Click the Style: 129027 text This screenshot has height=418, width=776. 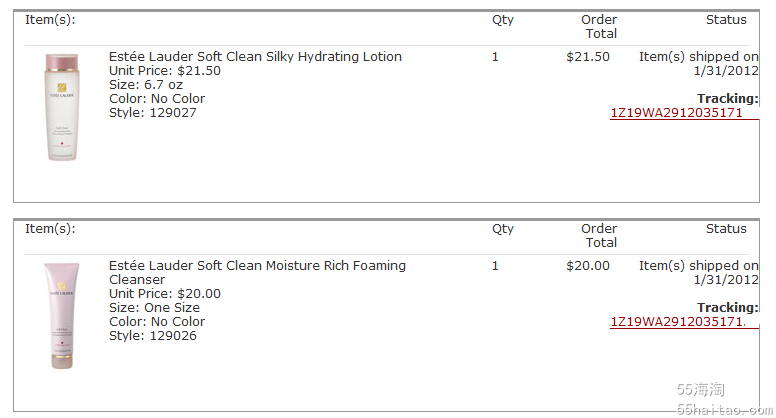pos(153,113)
